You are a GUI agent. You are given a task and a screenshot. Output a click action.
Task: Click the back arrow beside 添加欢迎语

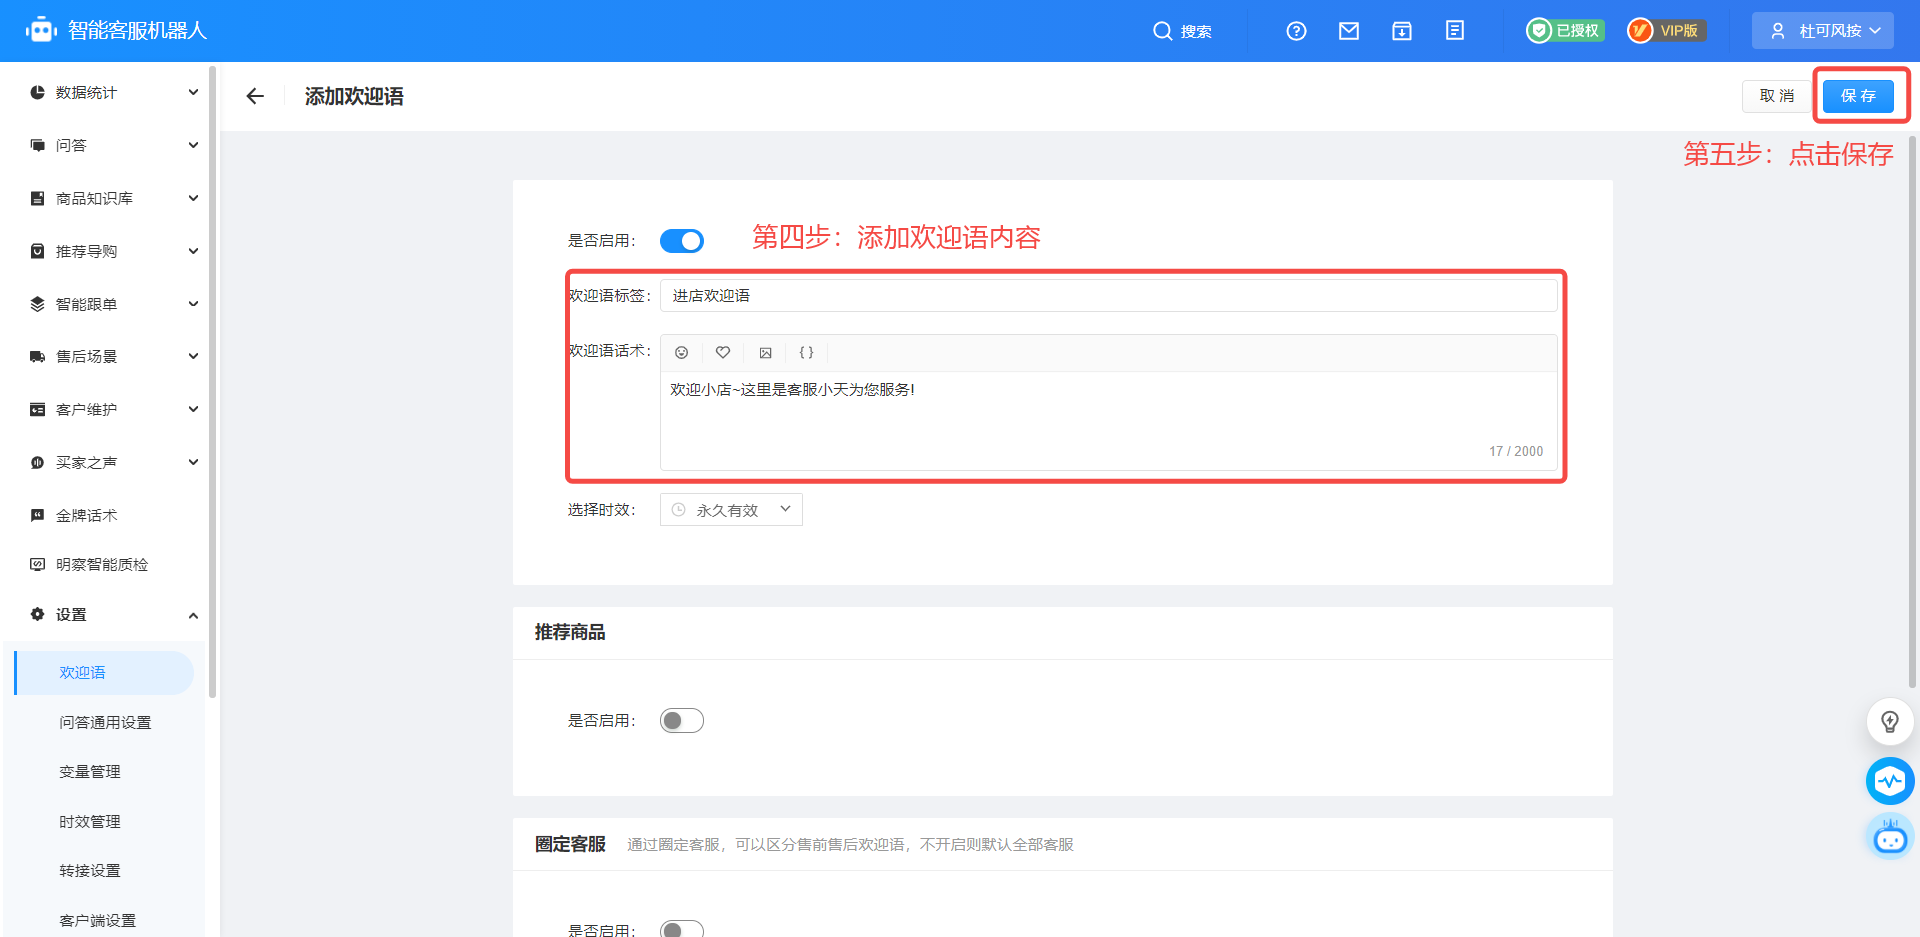[255, 96]
